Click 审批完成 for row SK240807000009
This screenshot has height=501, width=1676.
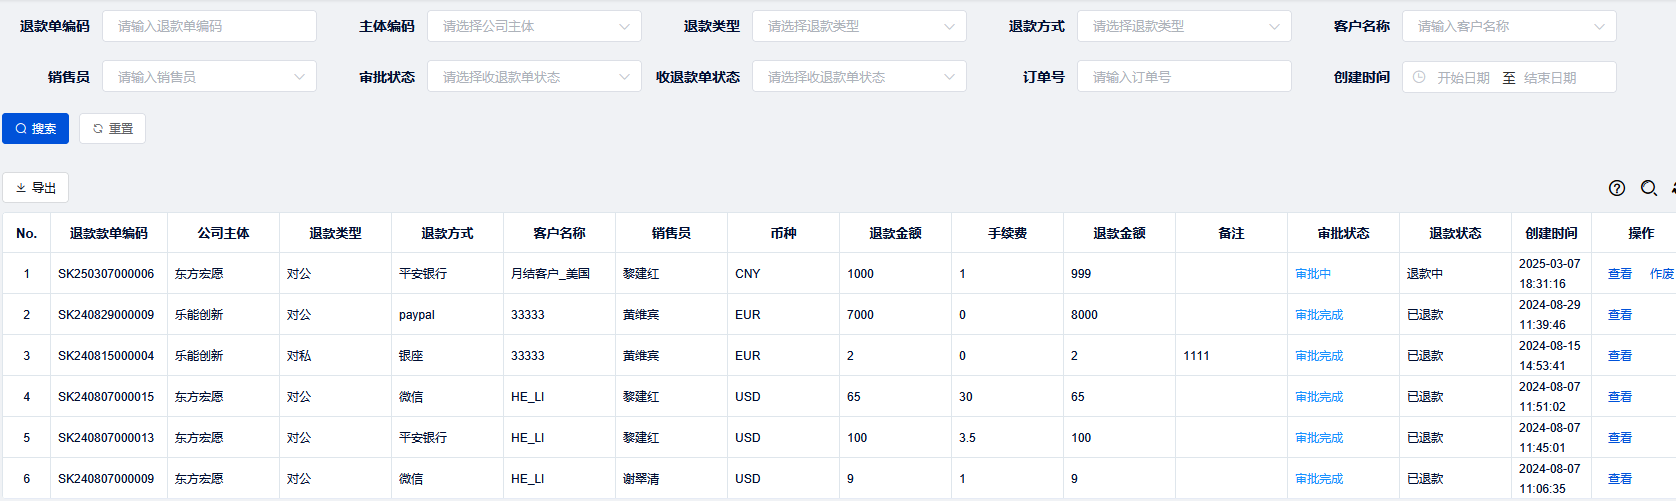[x=1319, y=479]
